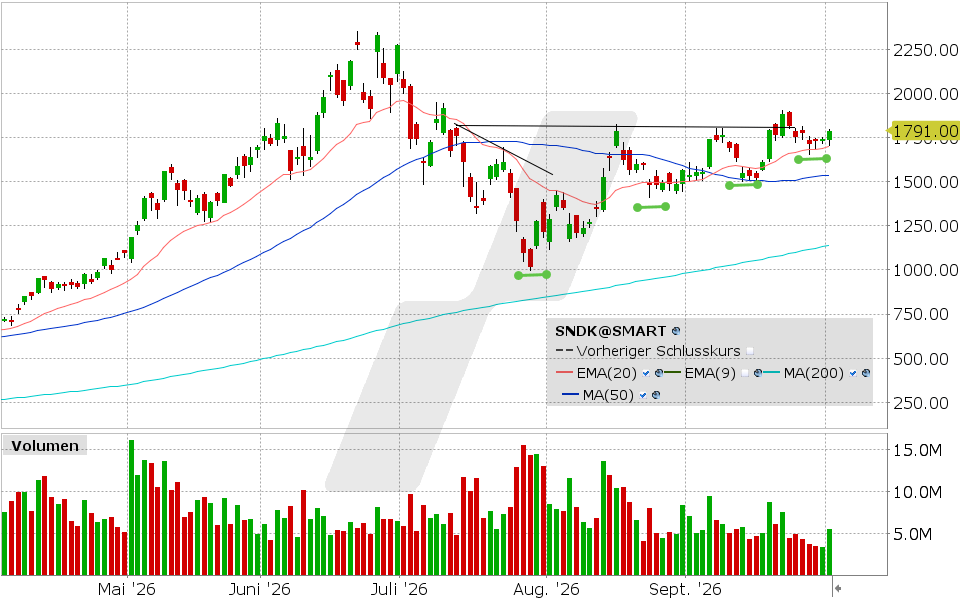Uncheck the MA(50) checkbox
Screen dimensions: 960x600
(643, 395)
